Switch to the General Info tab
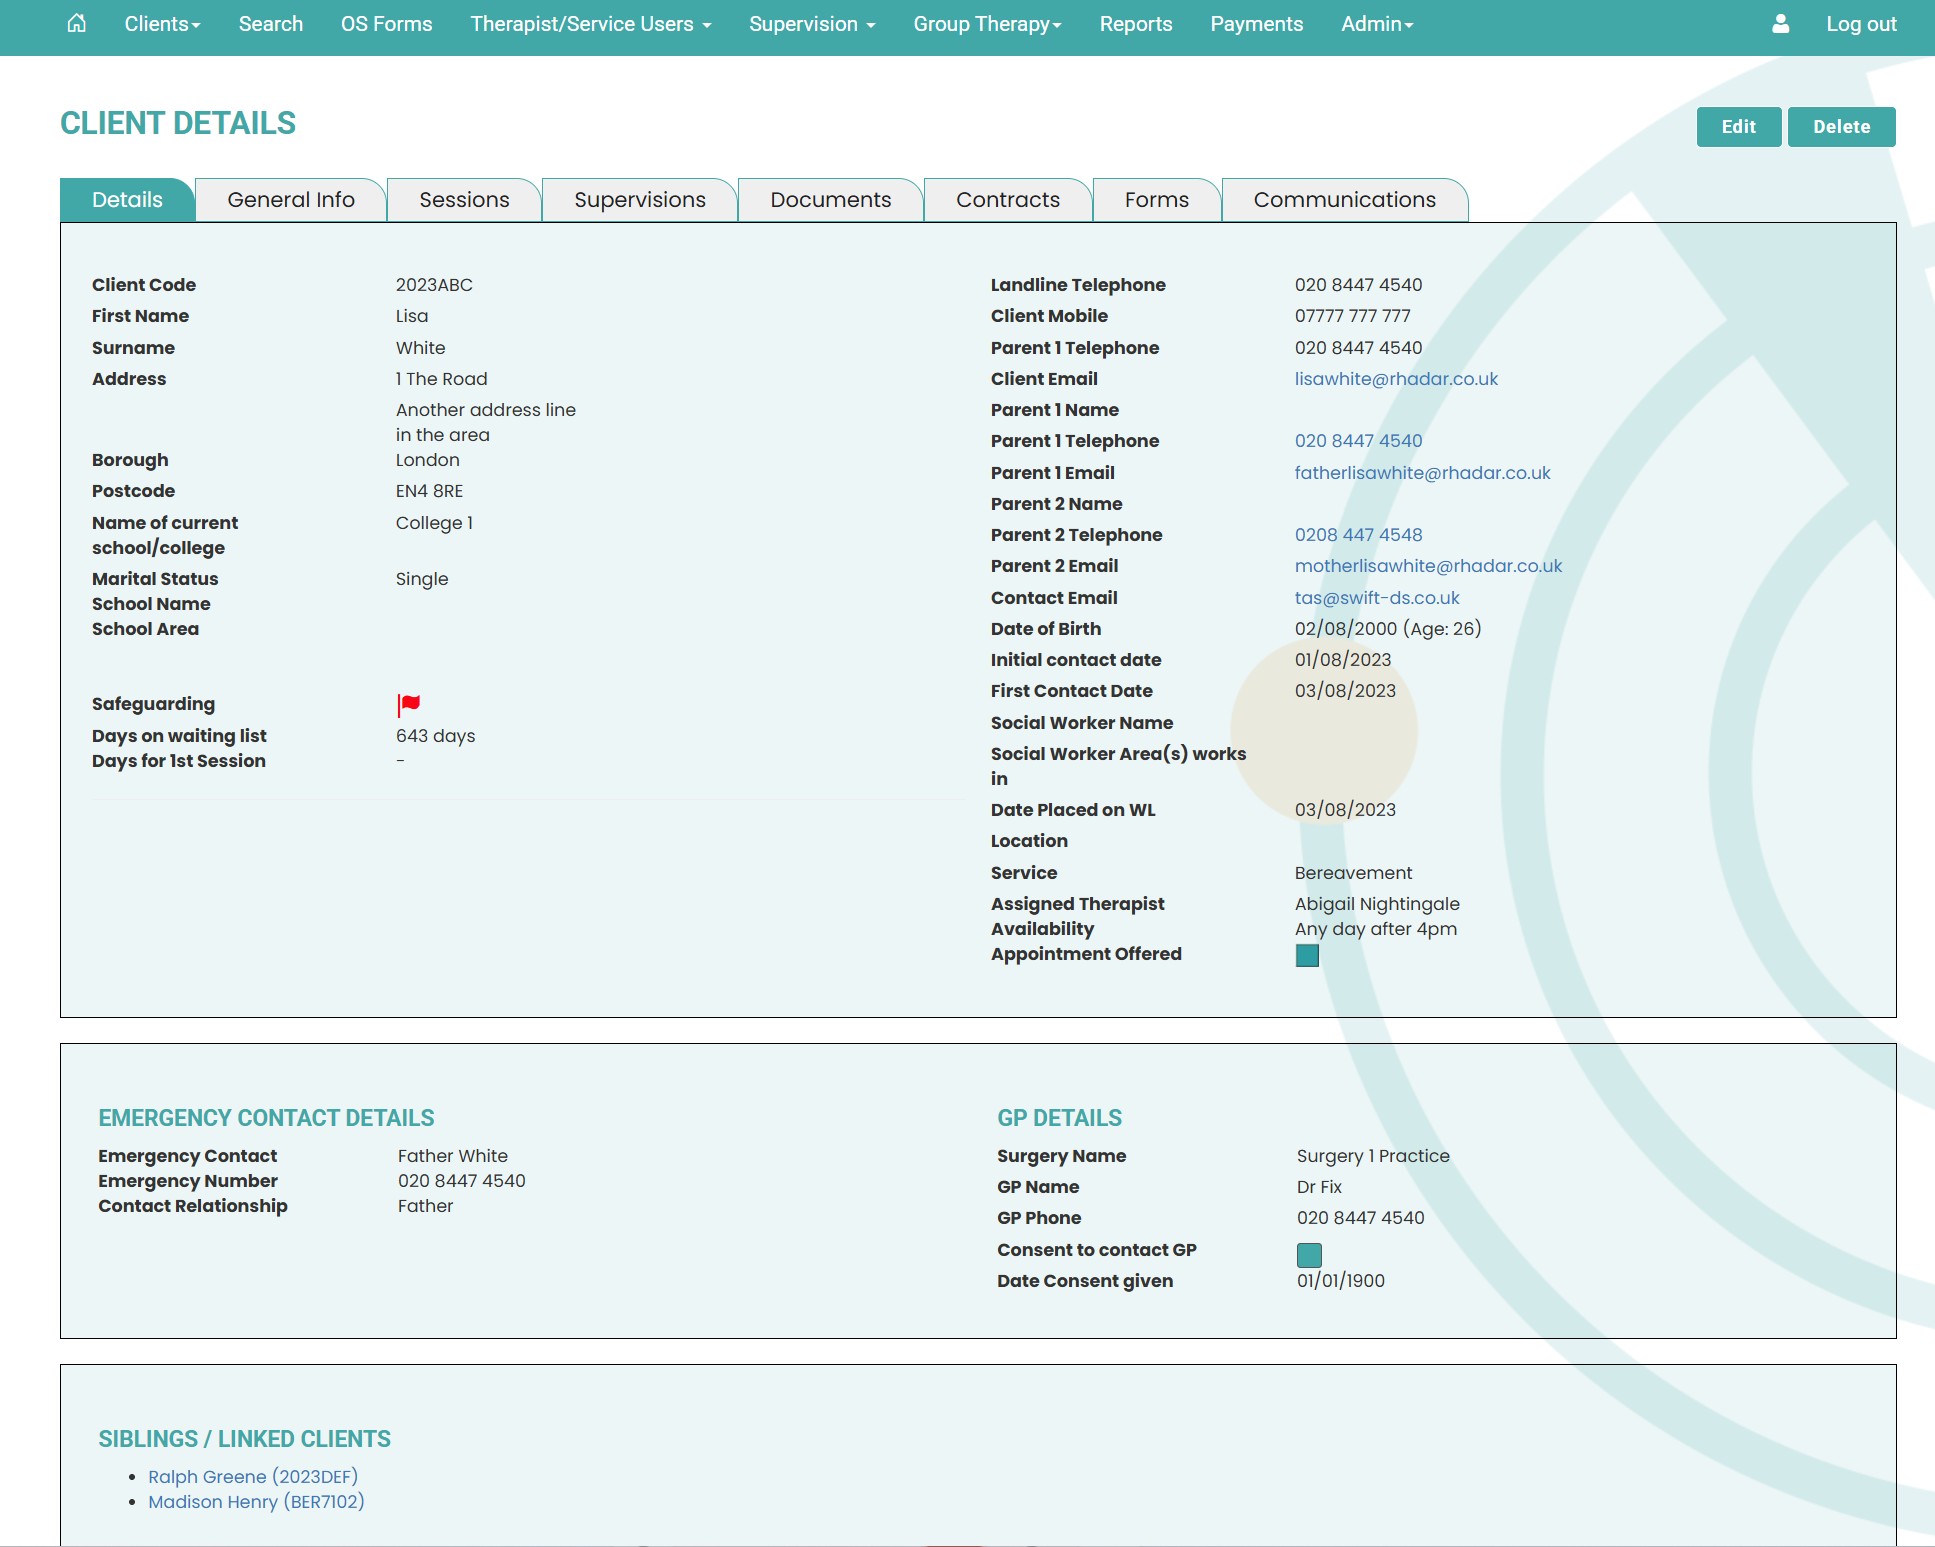This screenshot has width=1935, height=1547. coord(291,200)
